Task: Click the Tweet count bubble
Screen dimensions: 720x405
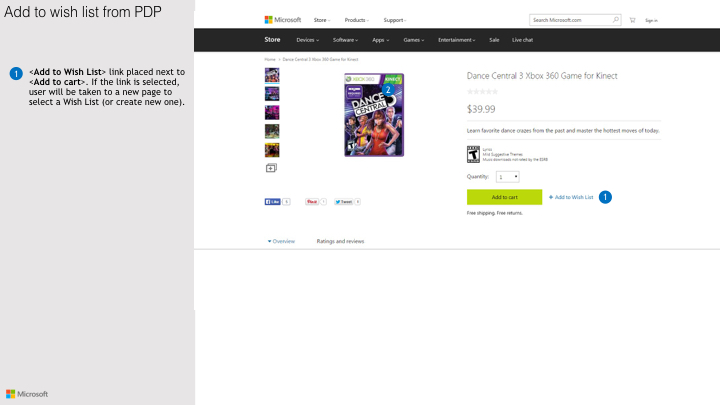Action: point(357,202)
